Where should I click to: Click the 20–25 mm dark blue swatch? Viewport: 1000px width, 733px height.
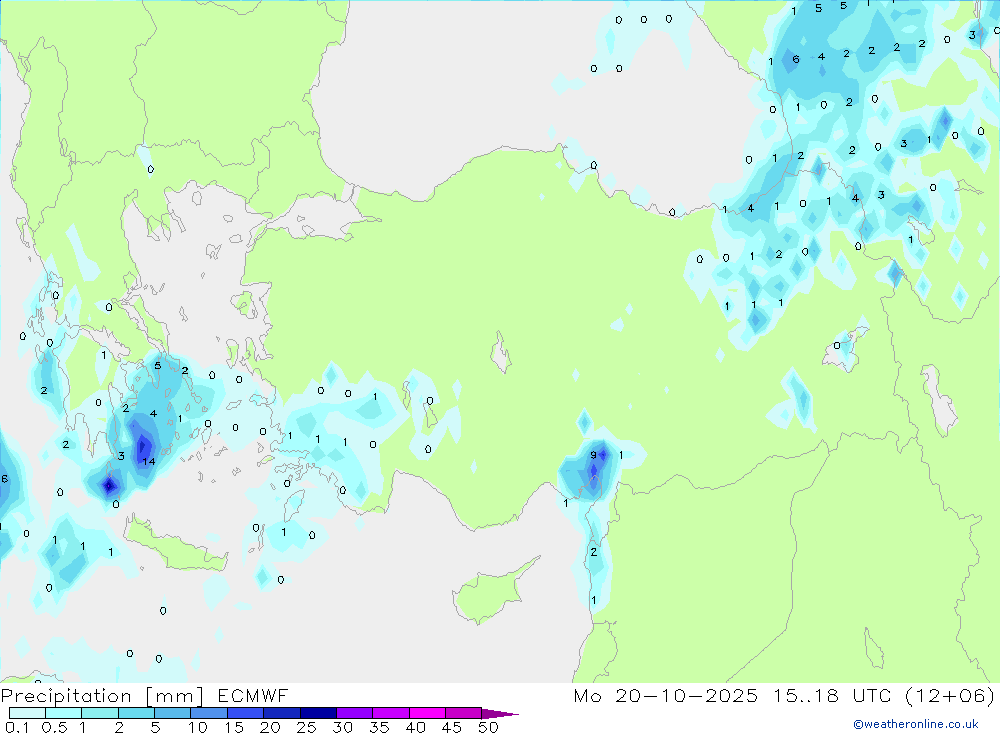pyautogui.click(x=281, y=713)
